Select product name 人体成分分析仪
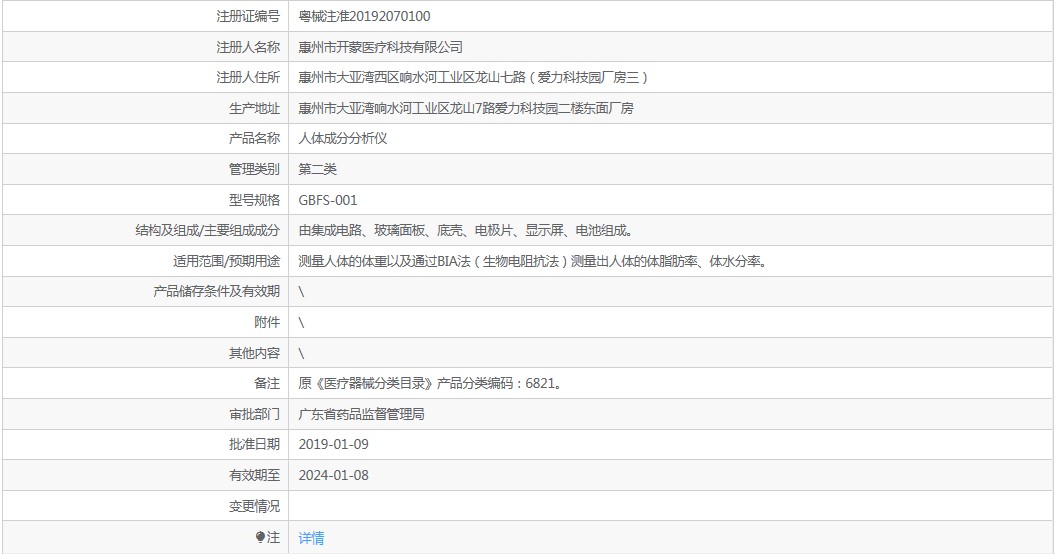The height and width of the screenshot is (559, 1058). pos(343,138)
